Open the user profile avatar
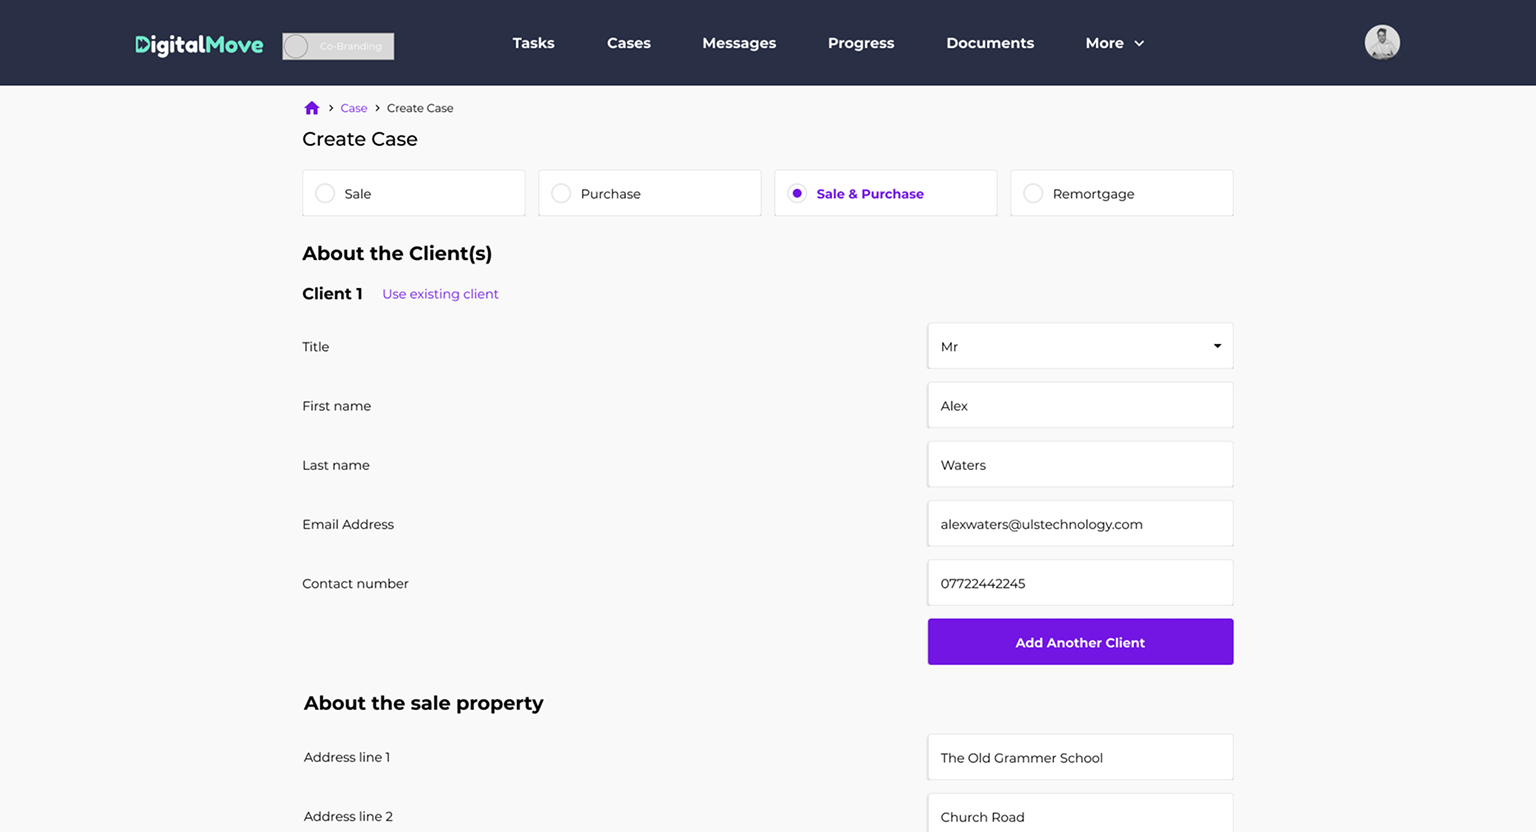The height and width of the screenshot is (832, 1536). point(1381,43)
